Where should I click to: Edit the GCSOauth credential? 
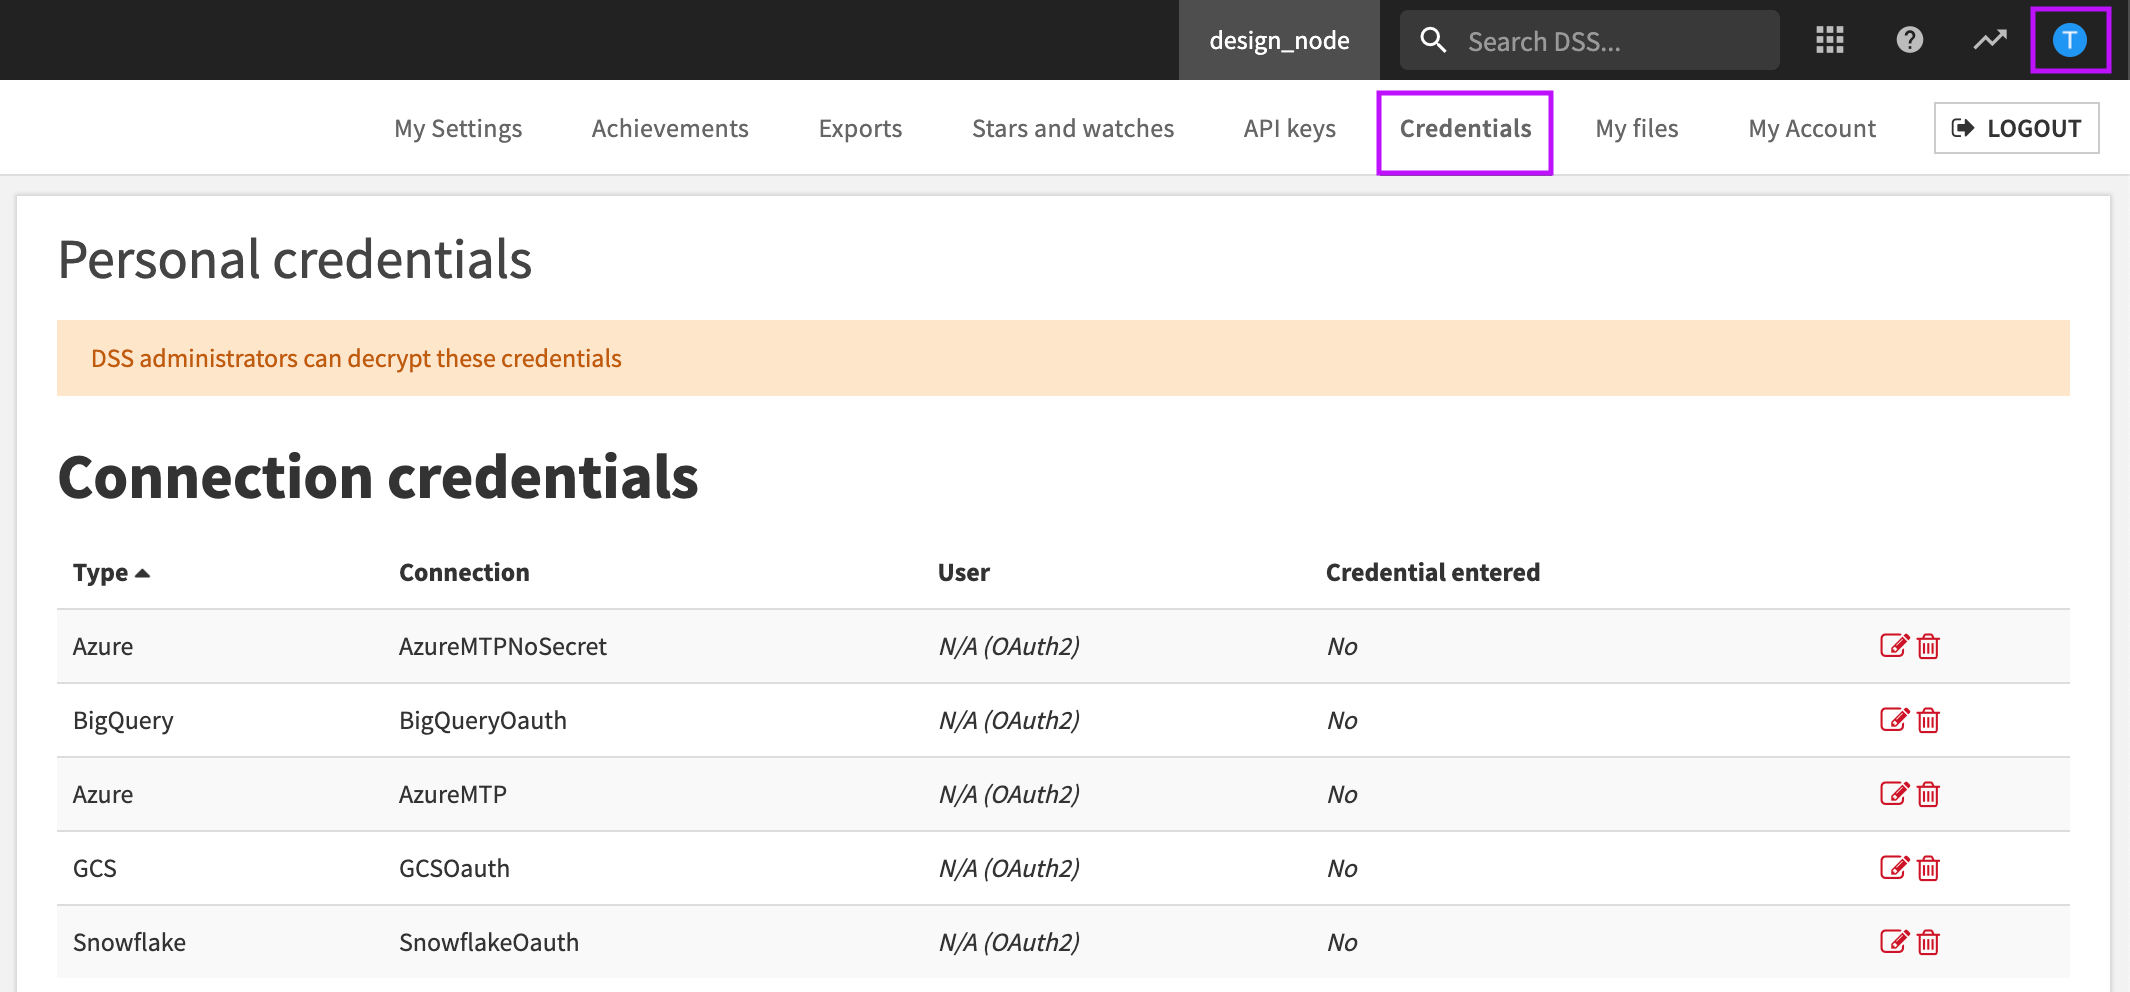pos(1894,868)
